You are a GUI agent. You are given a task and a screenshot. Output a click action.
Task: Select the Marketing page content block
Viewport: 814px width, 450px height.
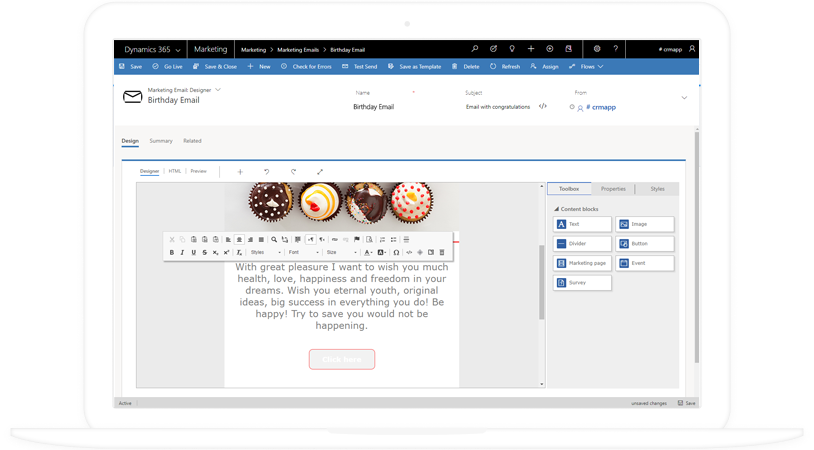coord(582,263)
